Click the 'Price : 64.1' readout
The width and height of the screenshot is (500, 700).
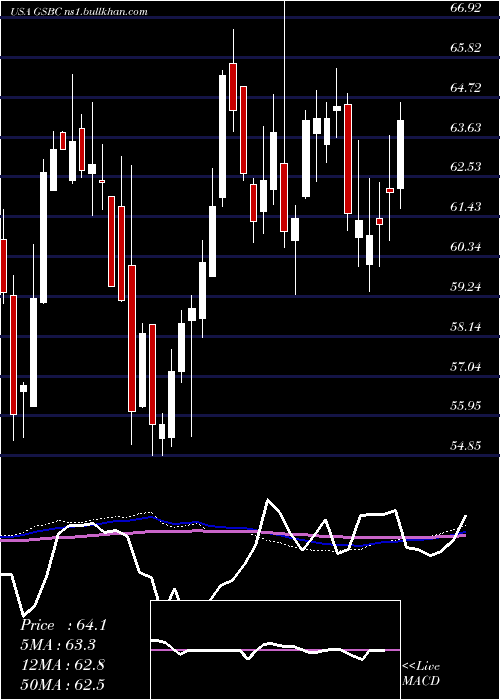(x=63, y=625)
